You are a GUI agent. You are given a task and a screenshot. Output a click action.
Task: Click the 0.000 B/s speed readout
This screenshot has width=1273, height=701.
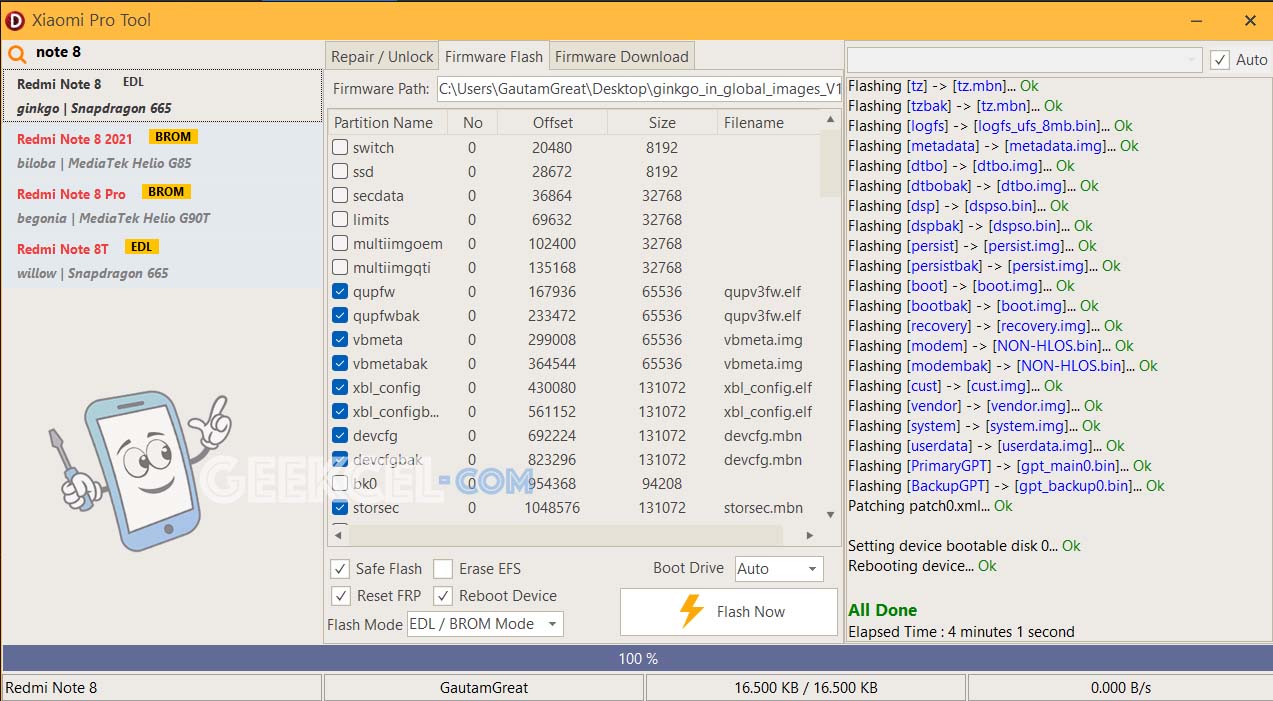(x=1119, y=688)
